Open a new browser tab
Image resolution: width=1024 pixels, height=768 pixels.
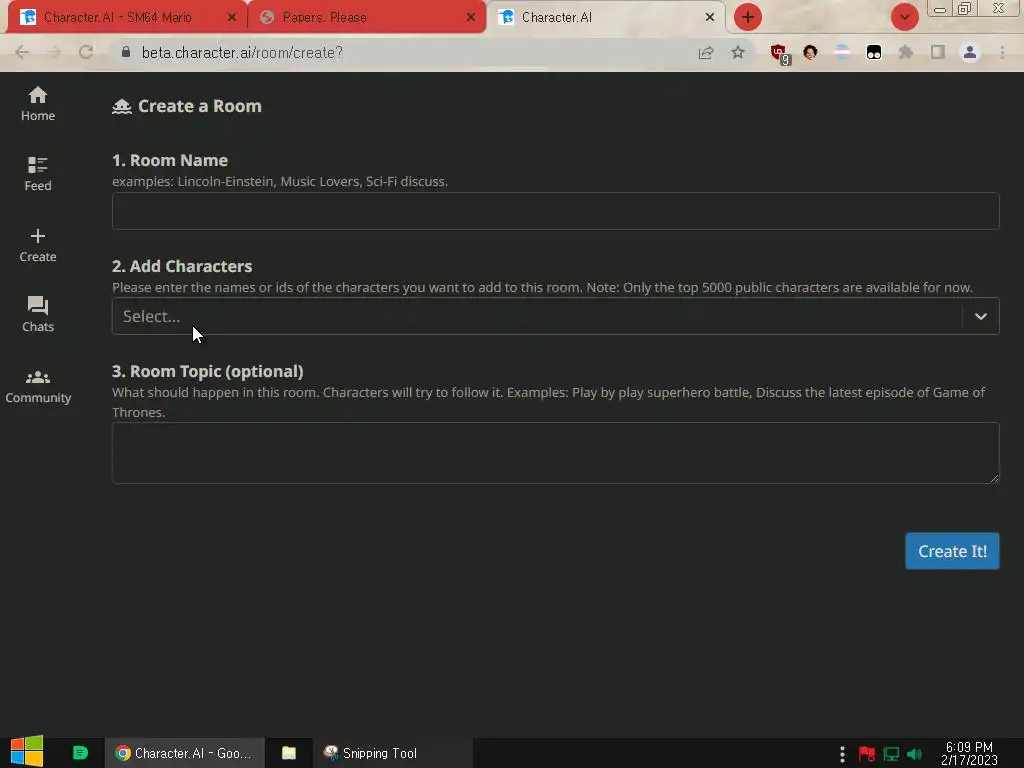point(748,17)
